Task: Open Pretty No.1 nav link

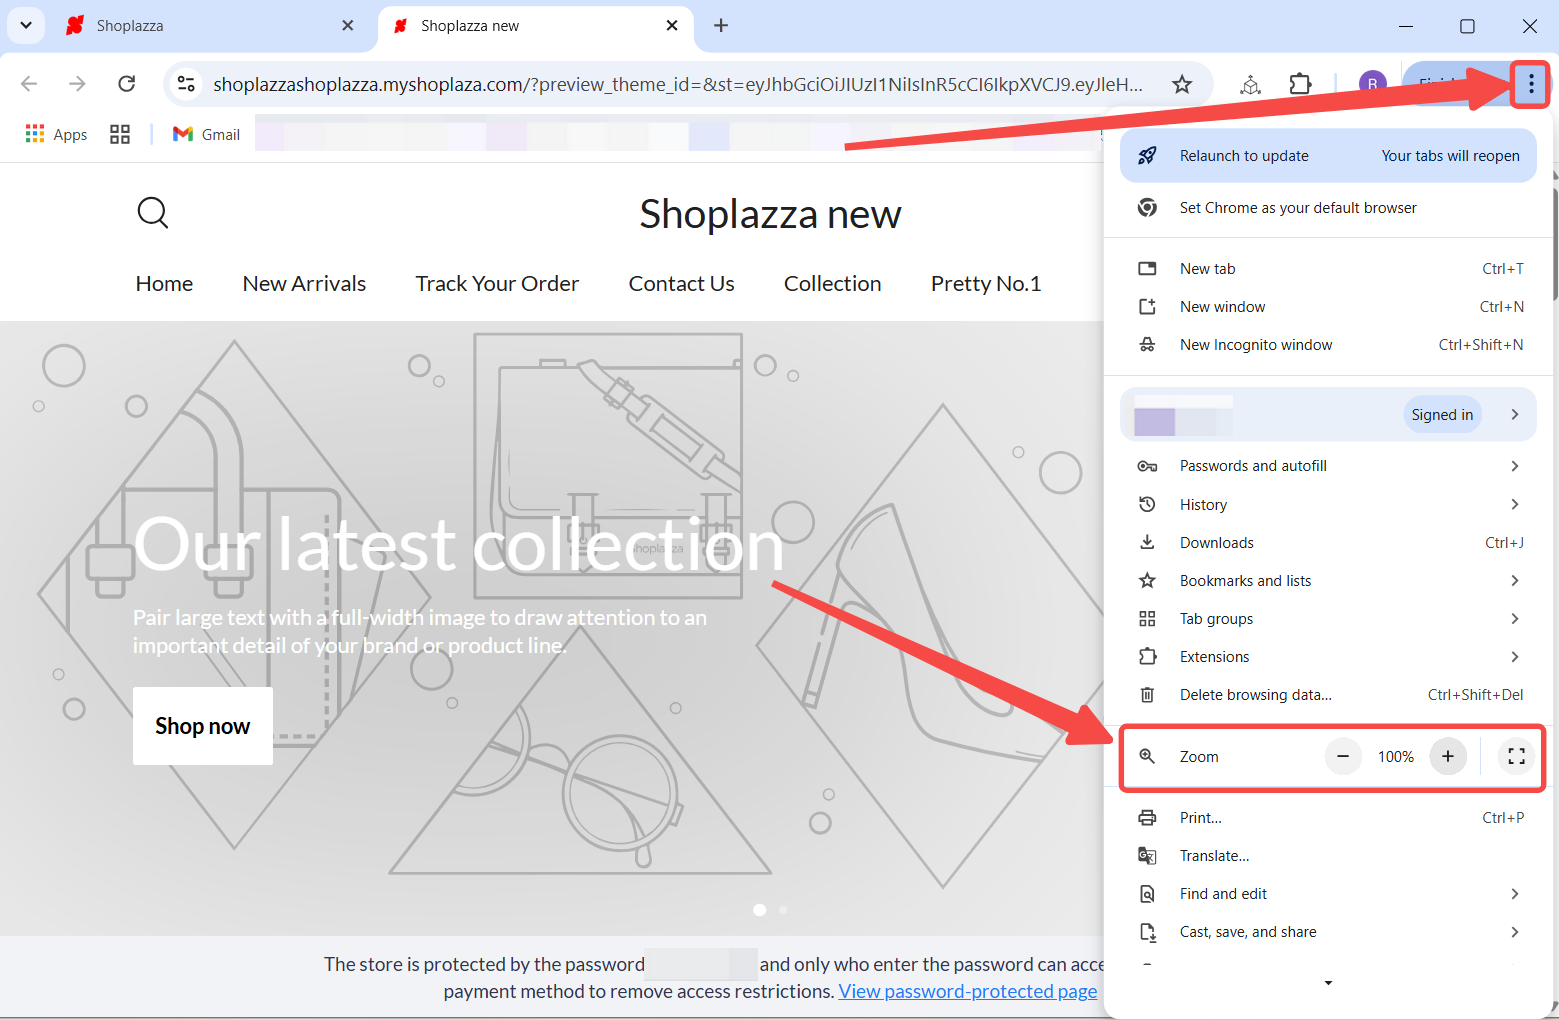Action: 986,283
